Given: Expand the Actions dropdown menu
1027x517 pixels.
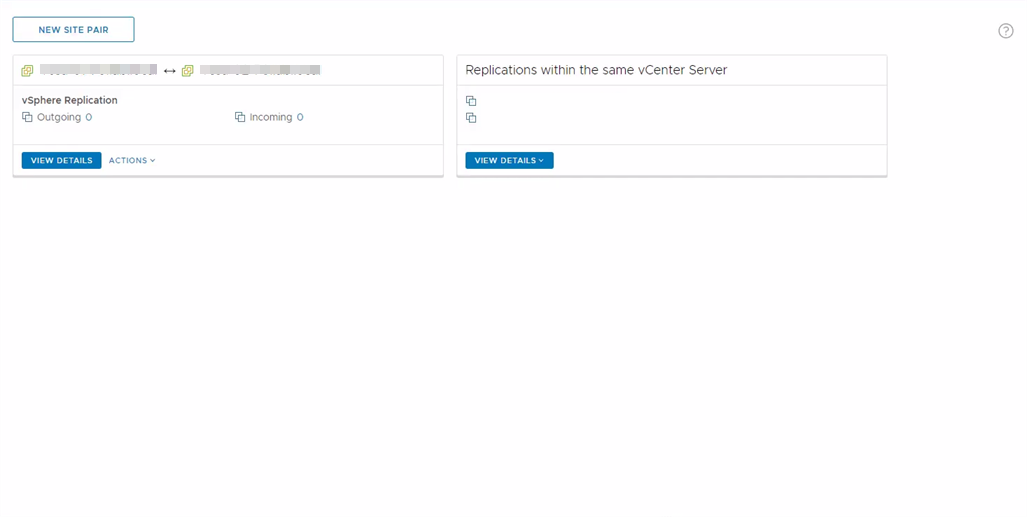Looking at the screenshot, I should point(132,160).
